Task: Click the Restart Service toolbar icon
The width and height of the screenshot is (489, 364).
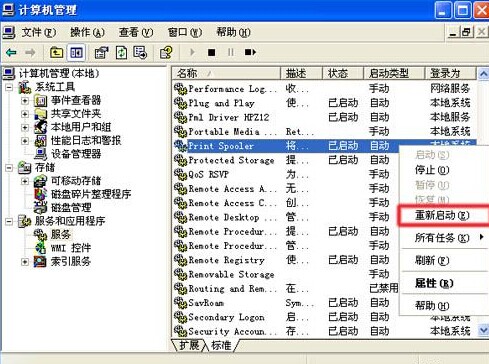Action: [x=250, y=52]
